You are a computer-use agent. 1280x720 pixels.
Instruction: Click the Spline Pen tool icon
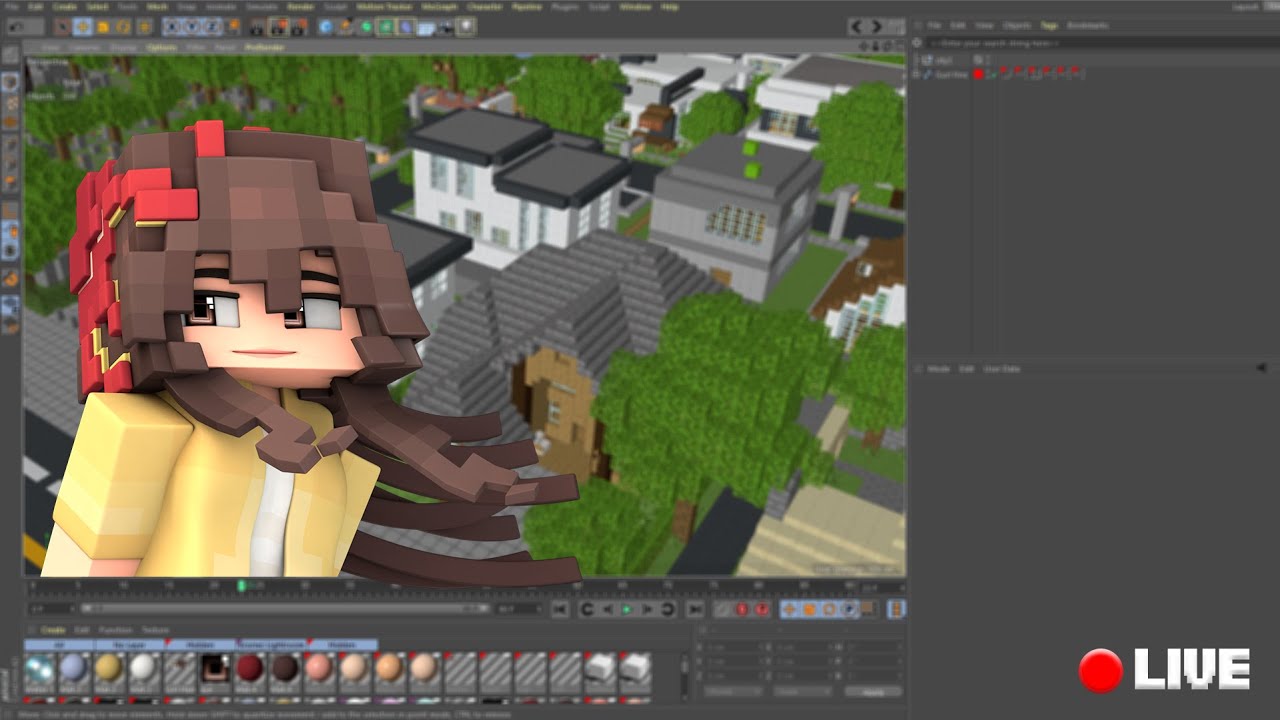point(346,27)
